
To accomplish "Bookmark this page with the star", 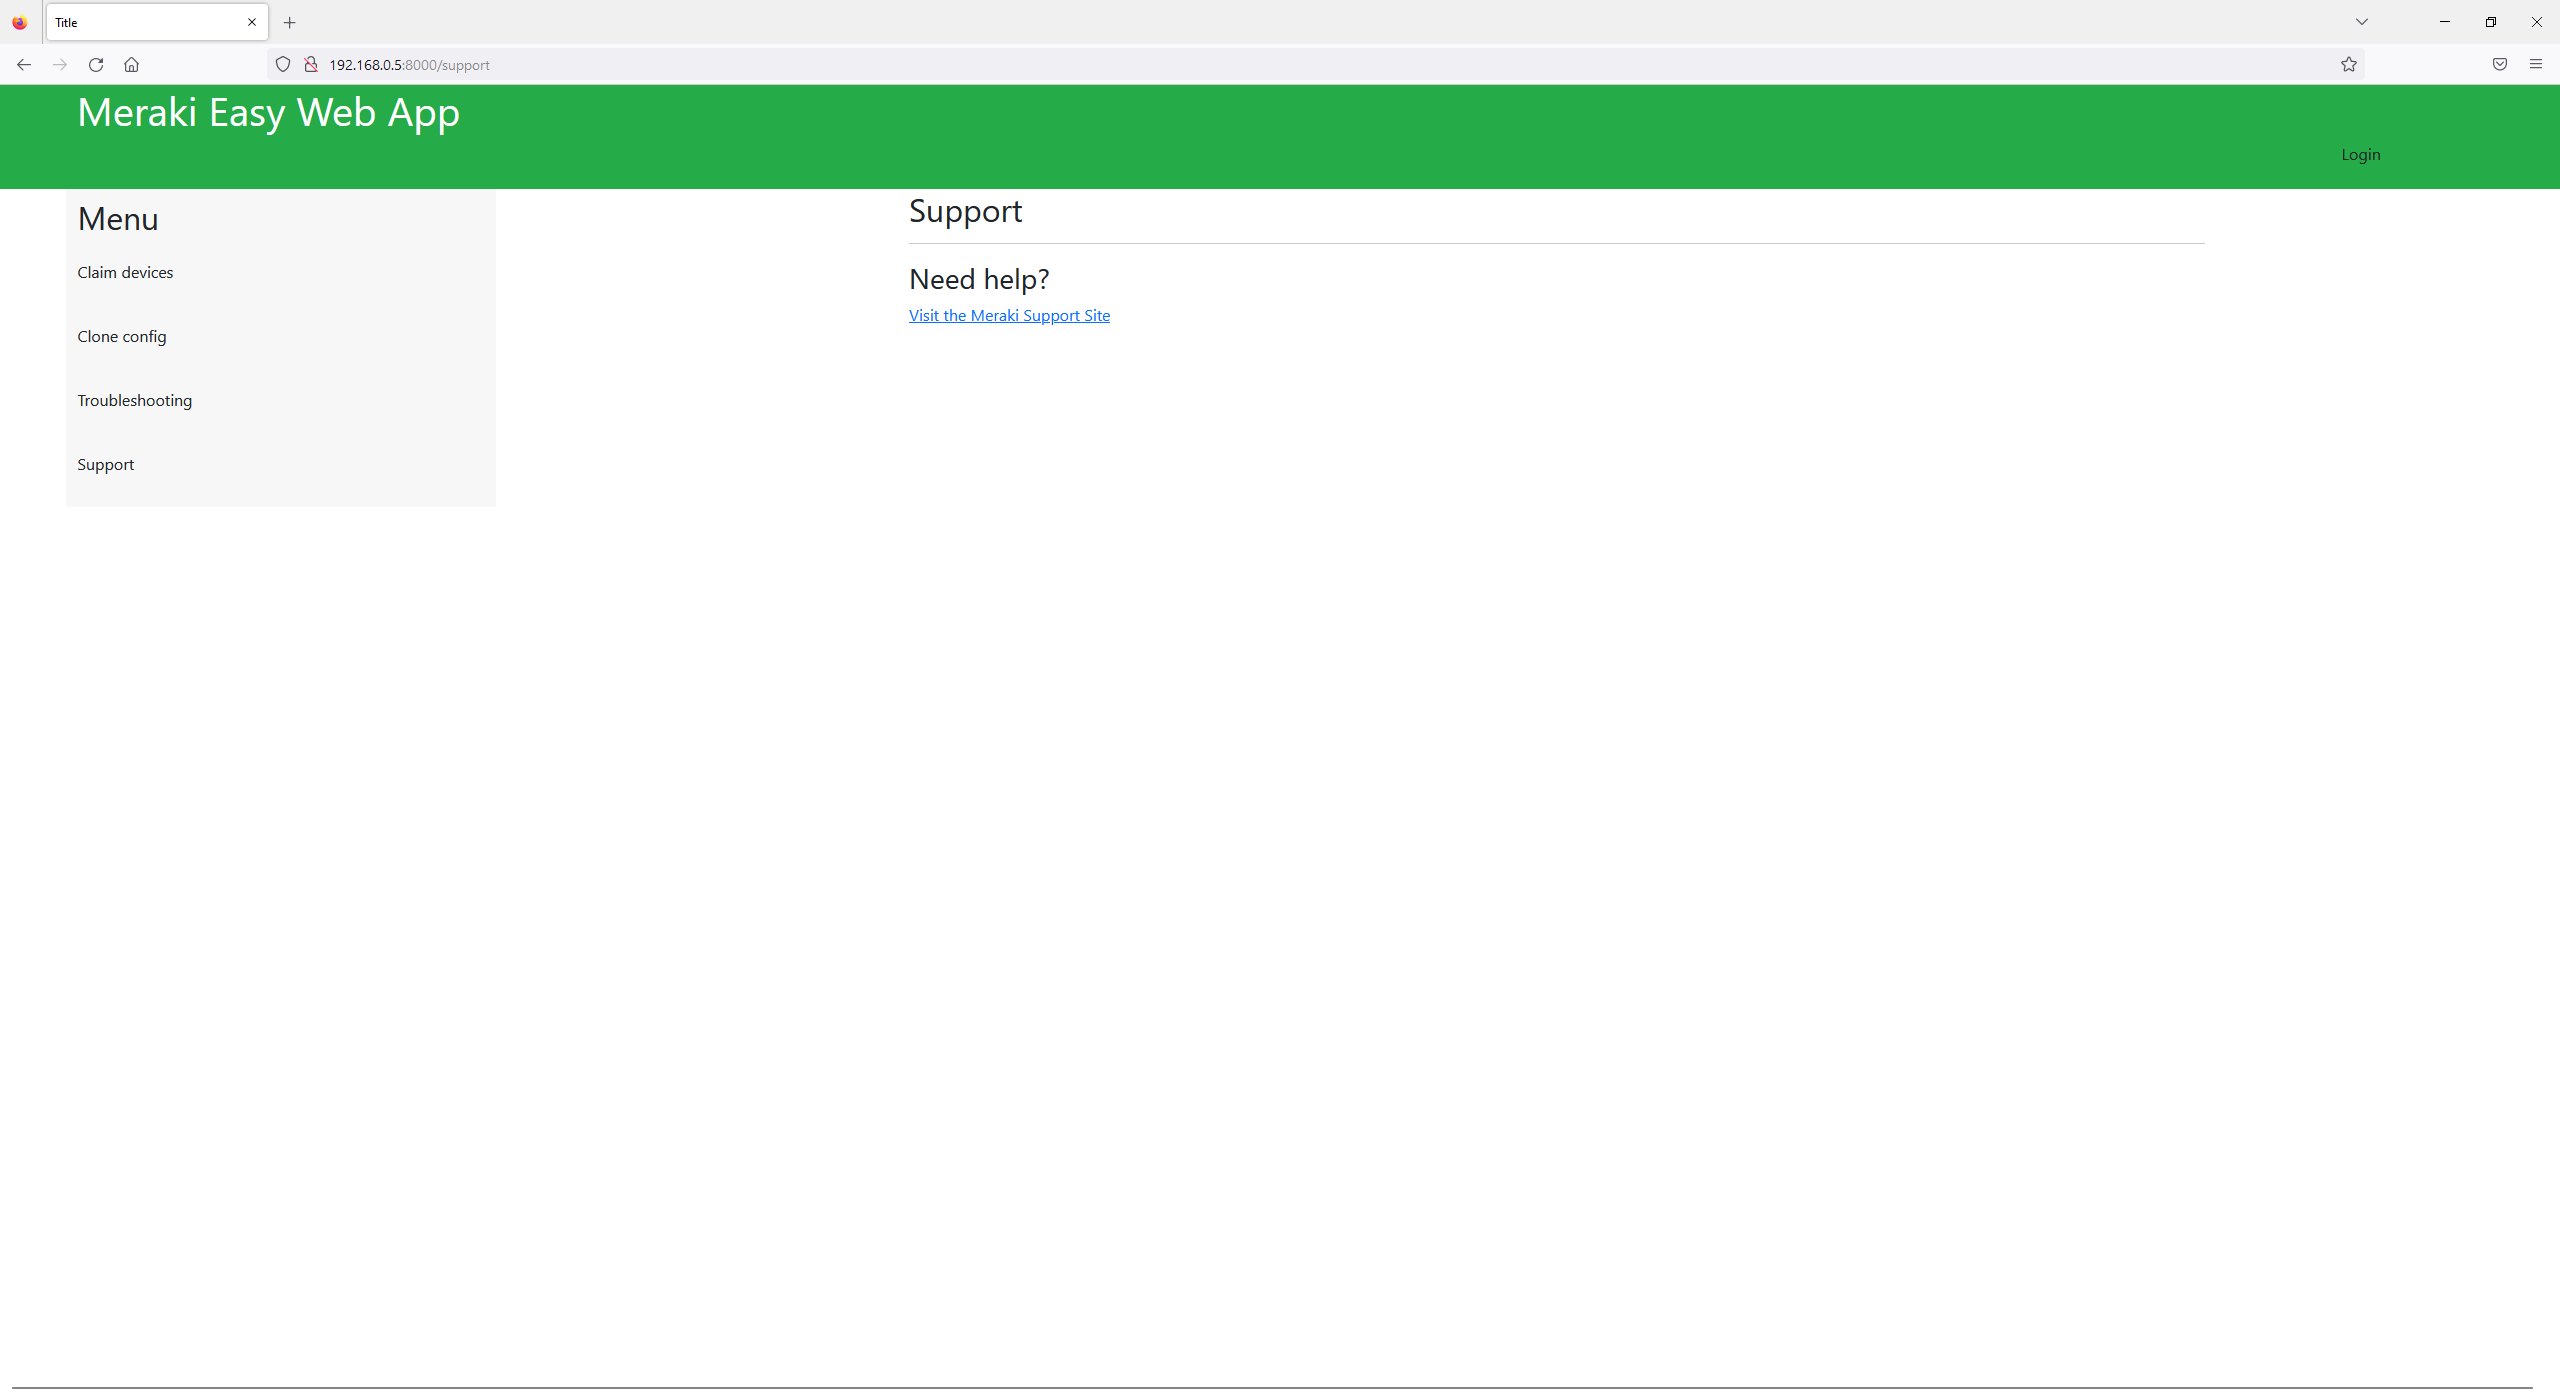I will click(x=2348, y=65).
